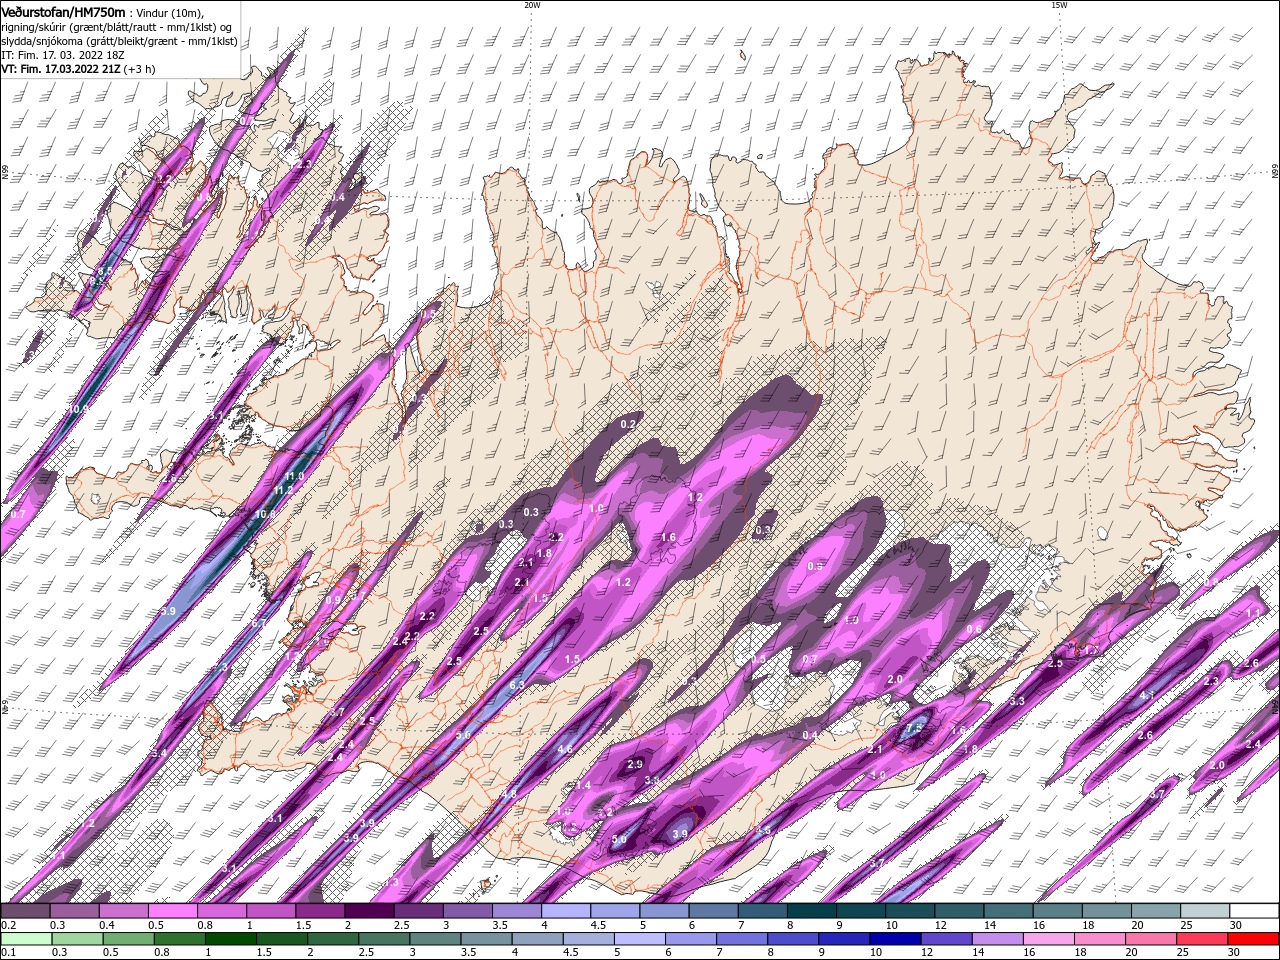Click the Veðurstofan/HM750m map title
Screen dimensions: 1280x960
[x=64, y=12]
